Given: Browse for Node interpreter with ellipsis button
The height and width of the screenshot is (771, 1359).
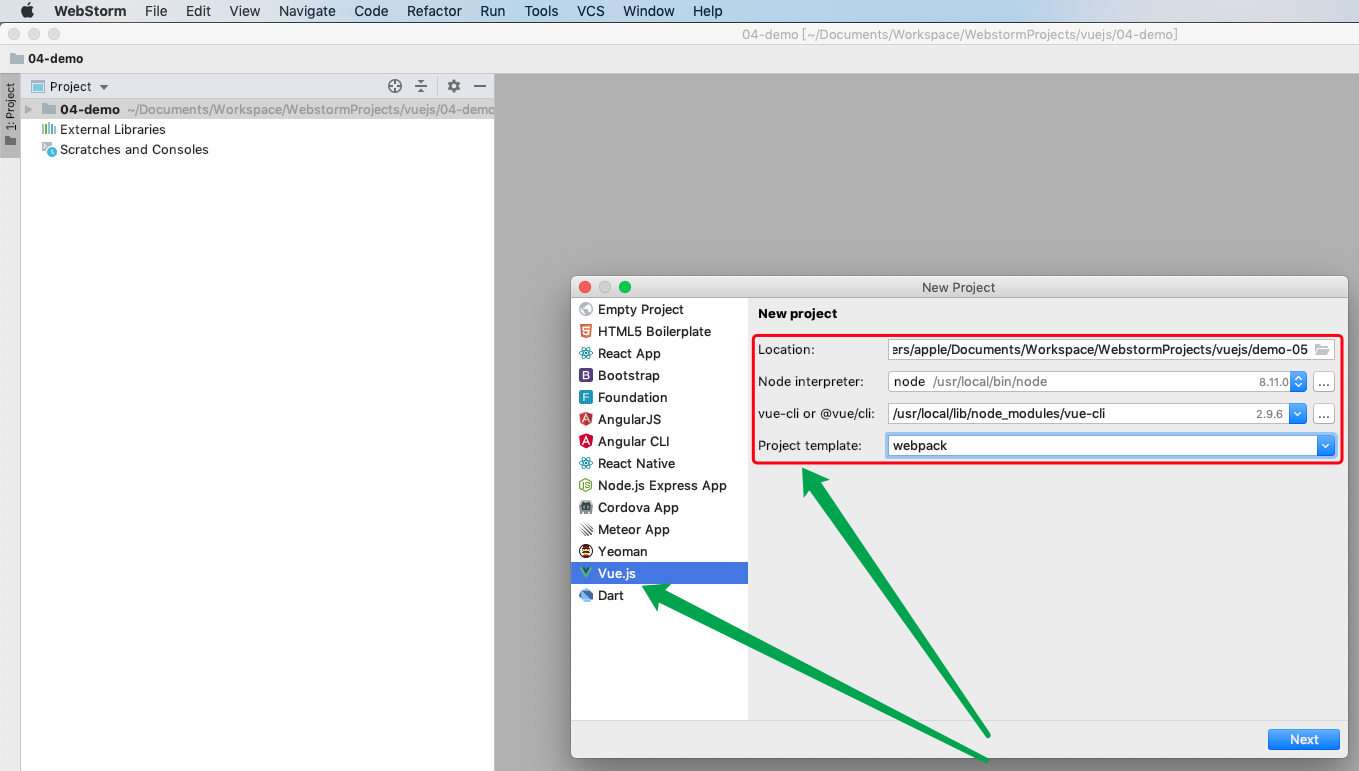Looking at the screenshot, I should 1324,381.
